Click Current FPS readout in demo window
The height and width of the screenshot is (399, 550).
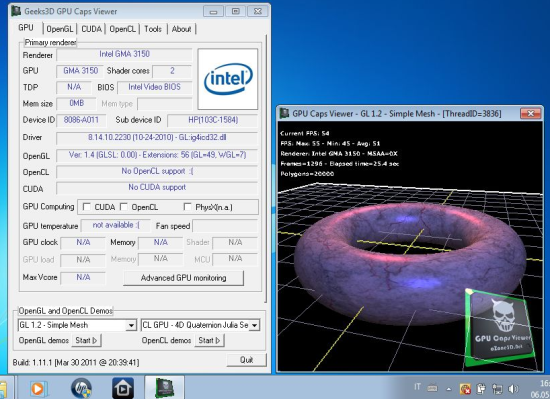[x=304, y=133]
